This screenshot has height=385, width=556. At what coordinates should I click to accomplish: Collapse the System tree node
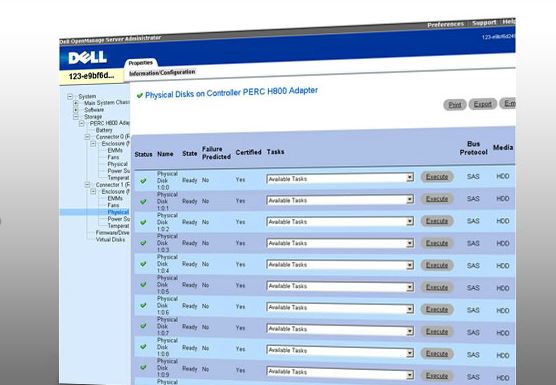point(70,96)
